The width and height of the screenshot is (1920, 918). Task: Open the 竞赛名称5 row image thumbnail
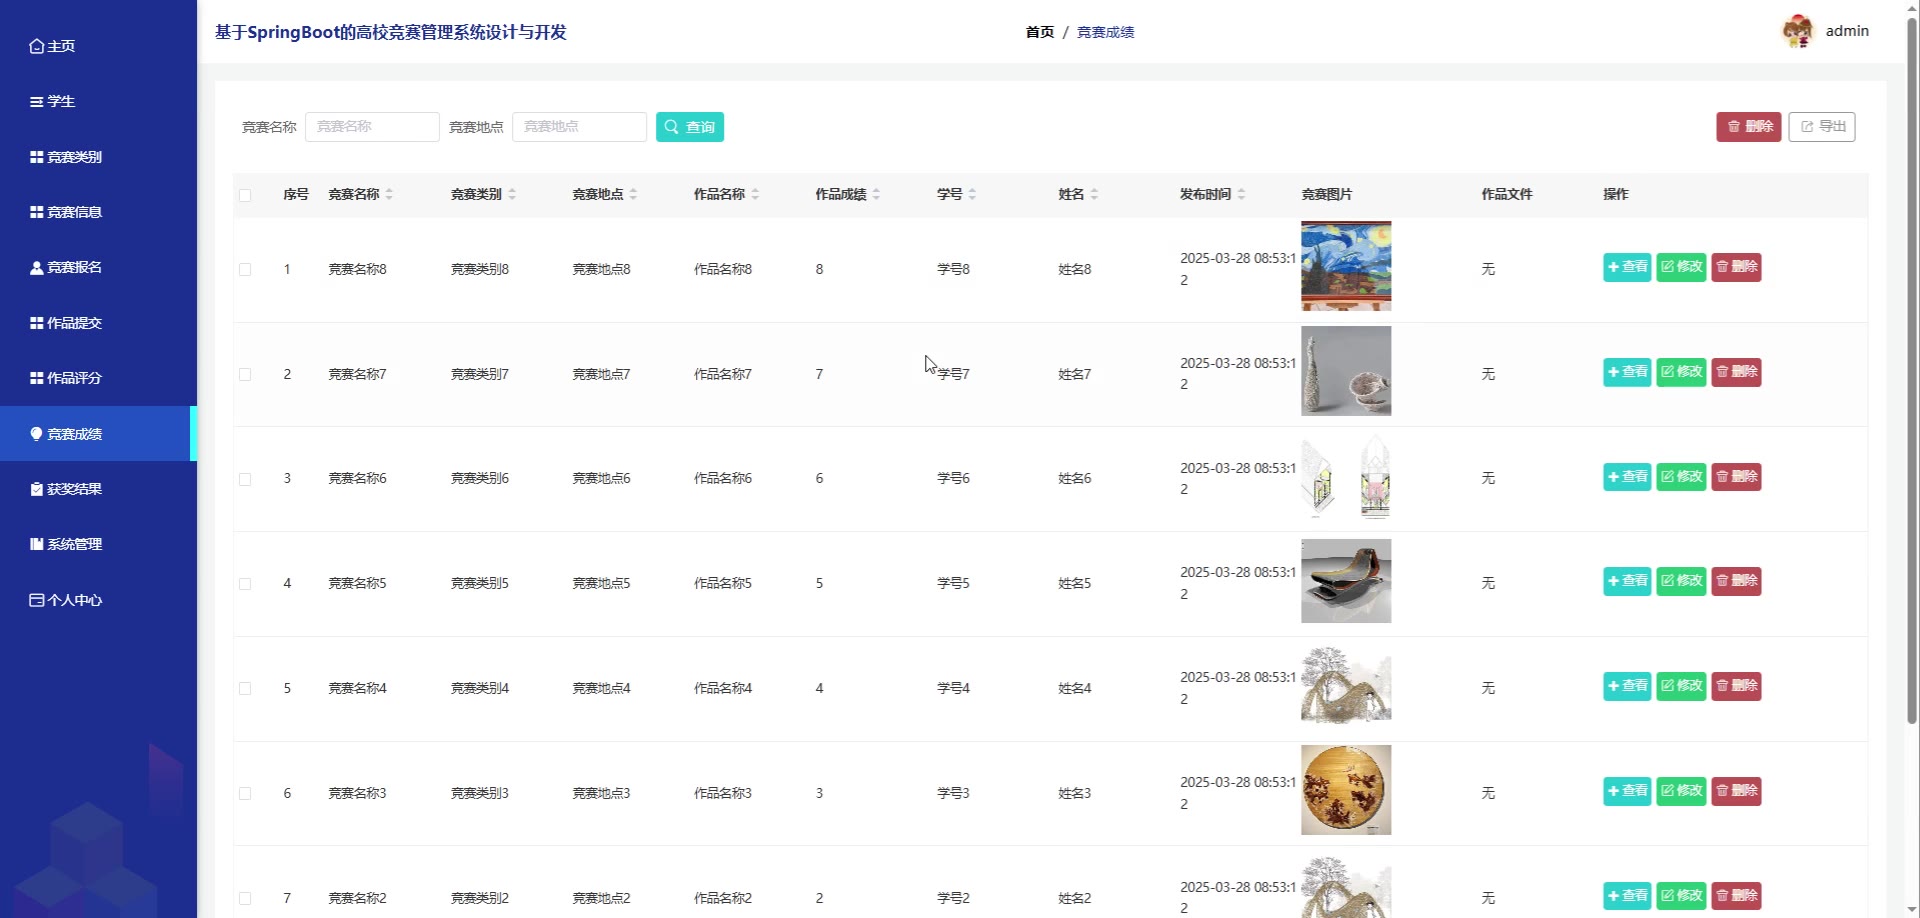click(x=1346, y=581)
